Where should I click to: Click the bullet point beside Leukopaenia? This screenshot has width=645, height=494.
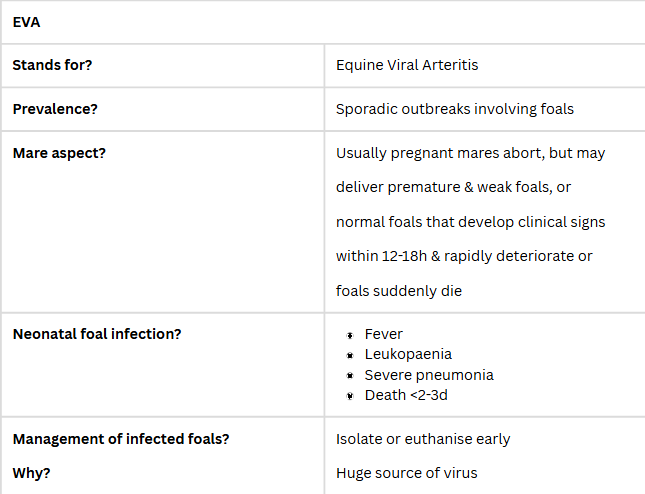click(x=350, y=355)
